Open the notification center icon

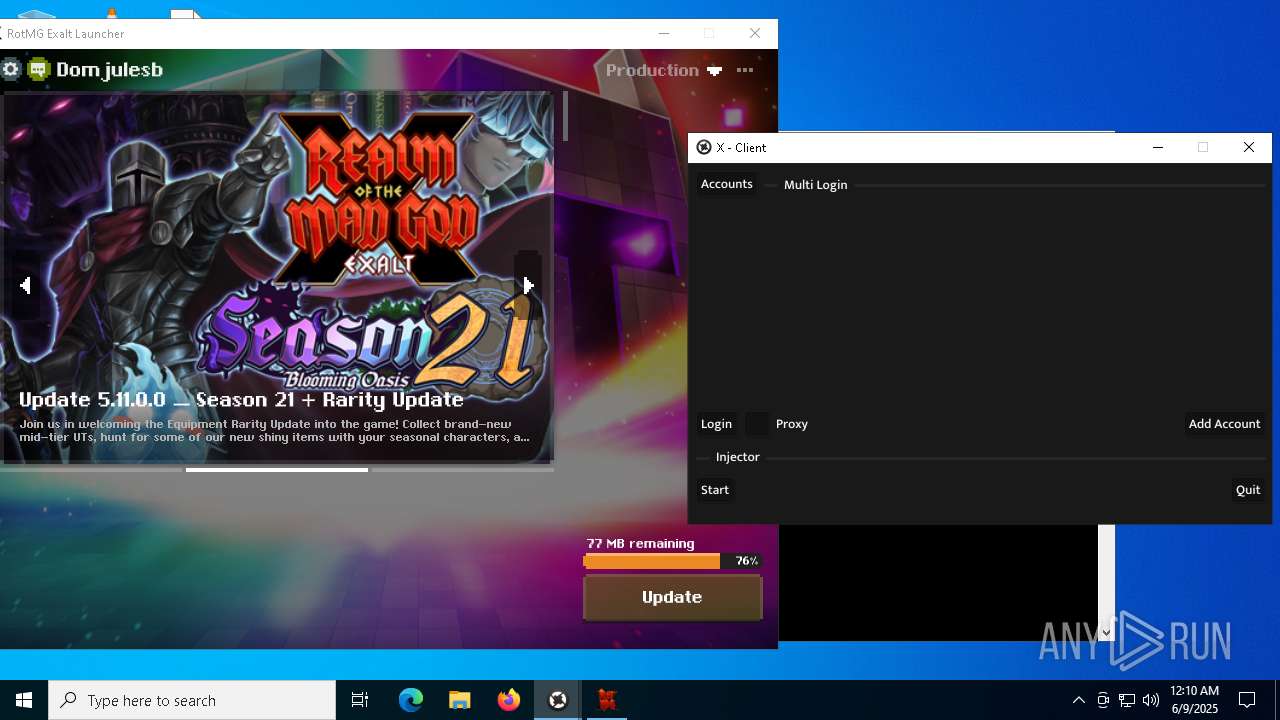[x=1247, y=700]
